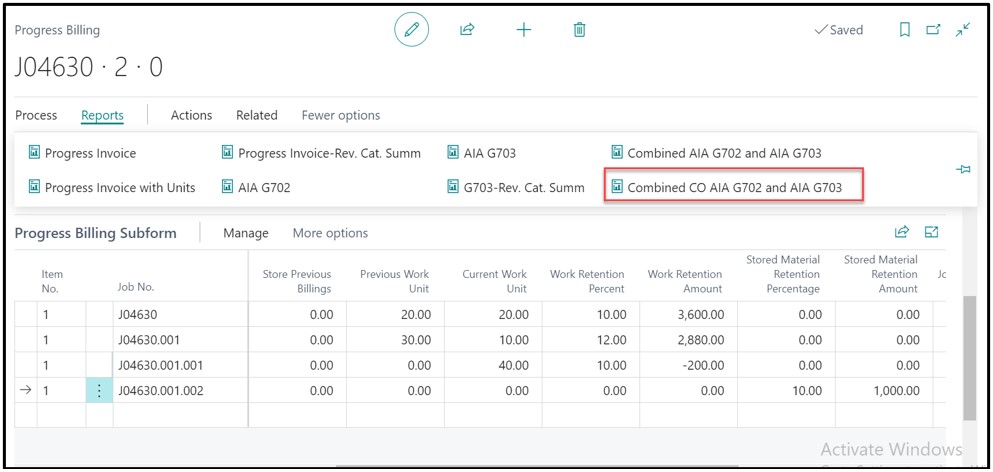Click the collapse arrows icon
This screenshot has width=993, height=472.
coord(962,30)
